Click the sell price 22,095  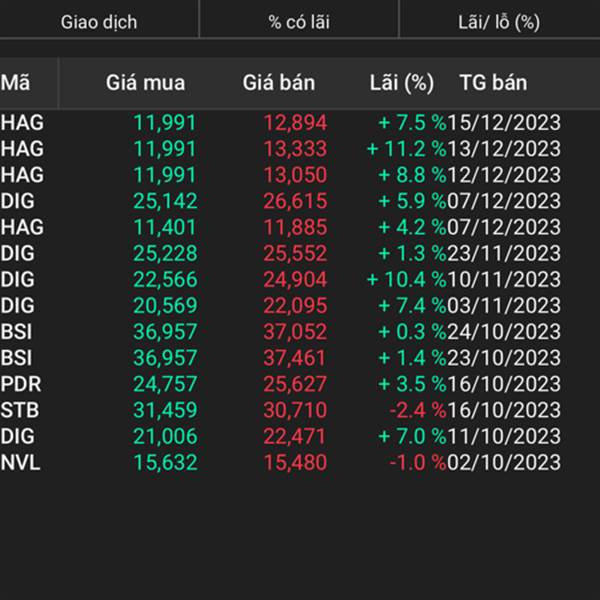tap(295, 305)
